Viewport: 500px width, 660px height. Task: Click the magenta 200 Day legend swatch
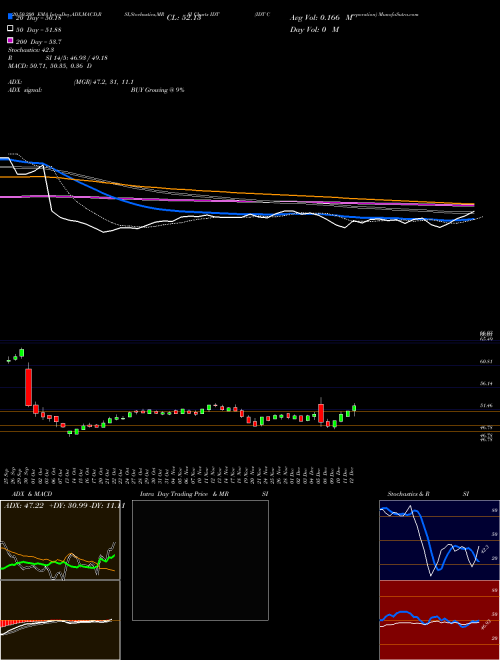point(10,40)
